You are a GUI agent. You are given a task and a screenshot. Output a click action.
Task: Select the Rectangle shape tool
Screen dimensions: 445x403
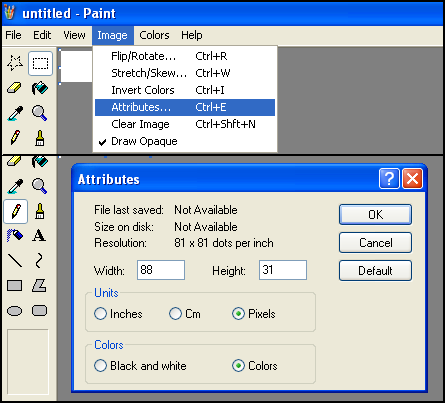[15, 285]
